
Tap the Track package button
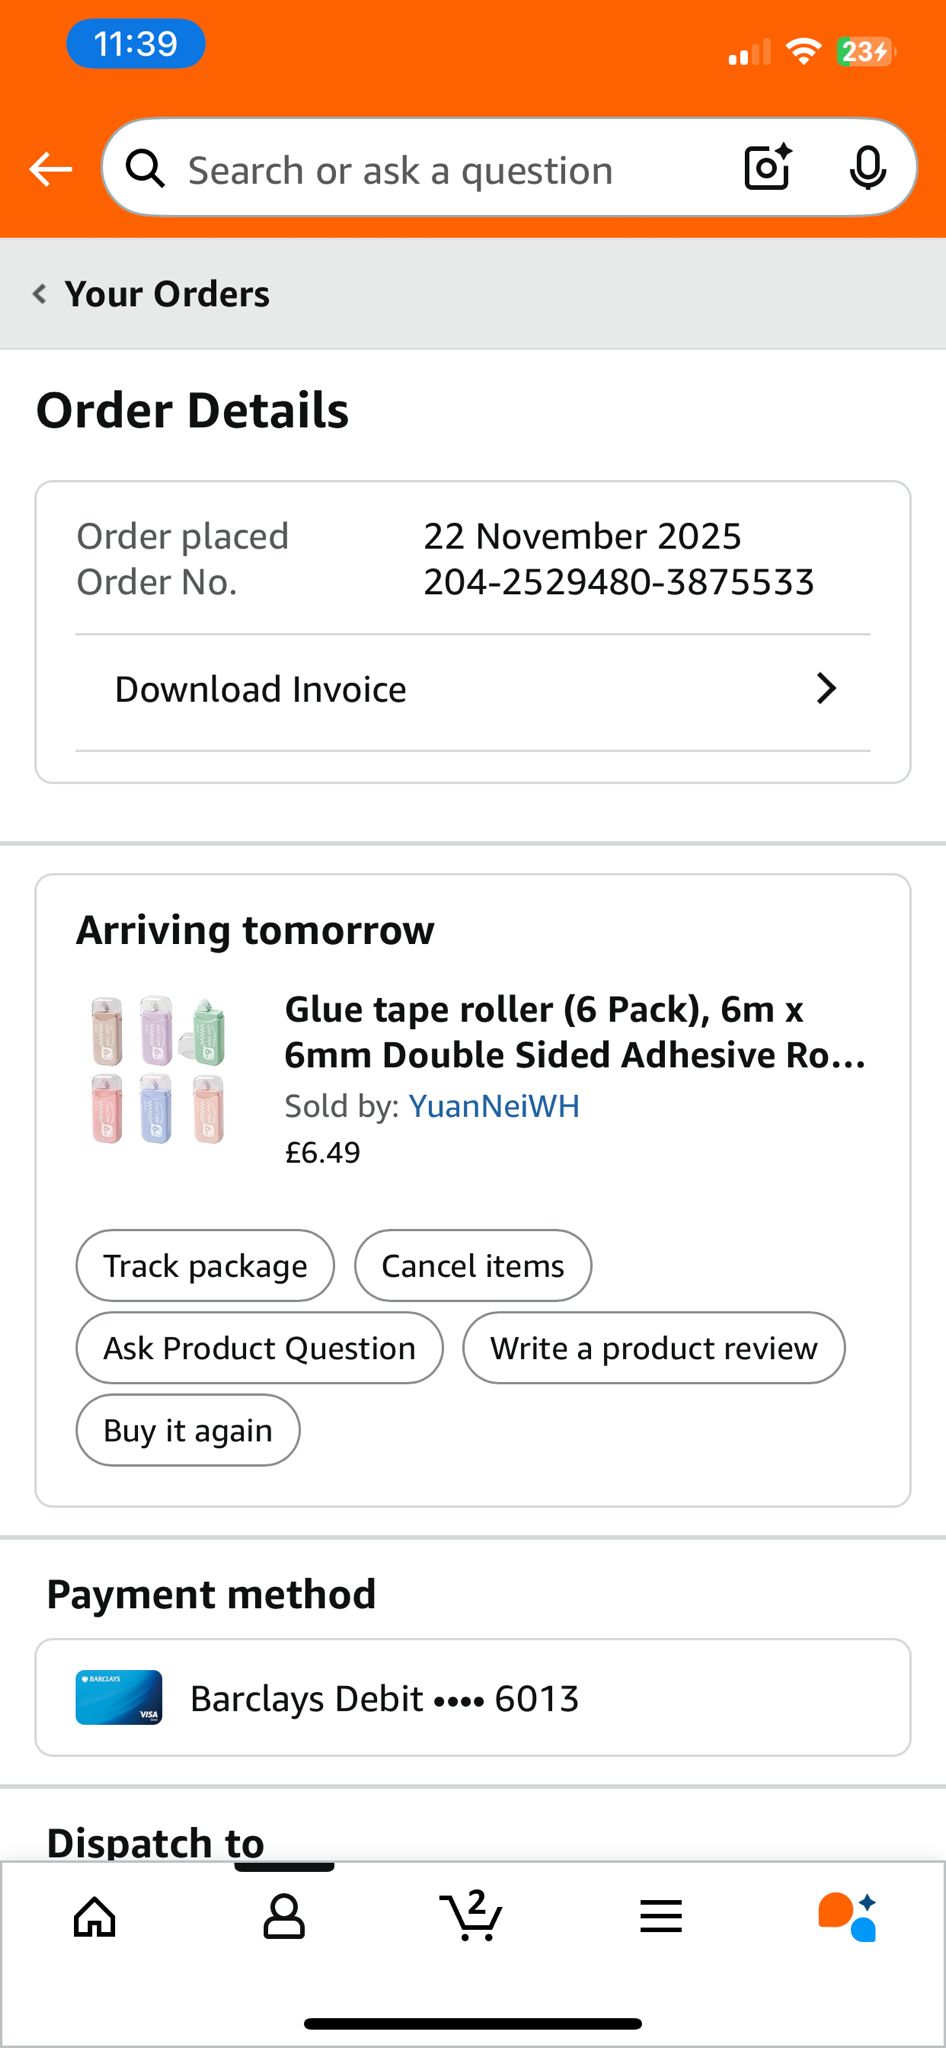point(205,1266)
